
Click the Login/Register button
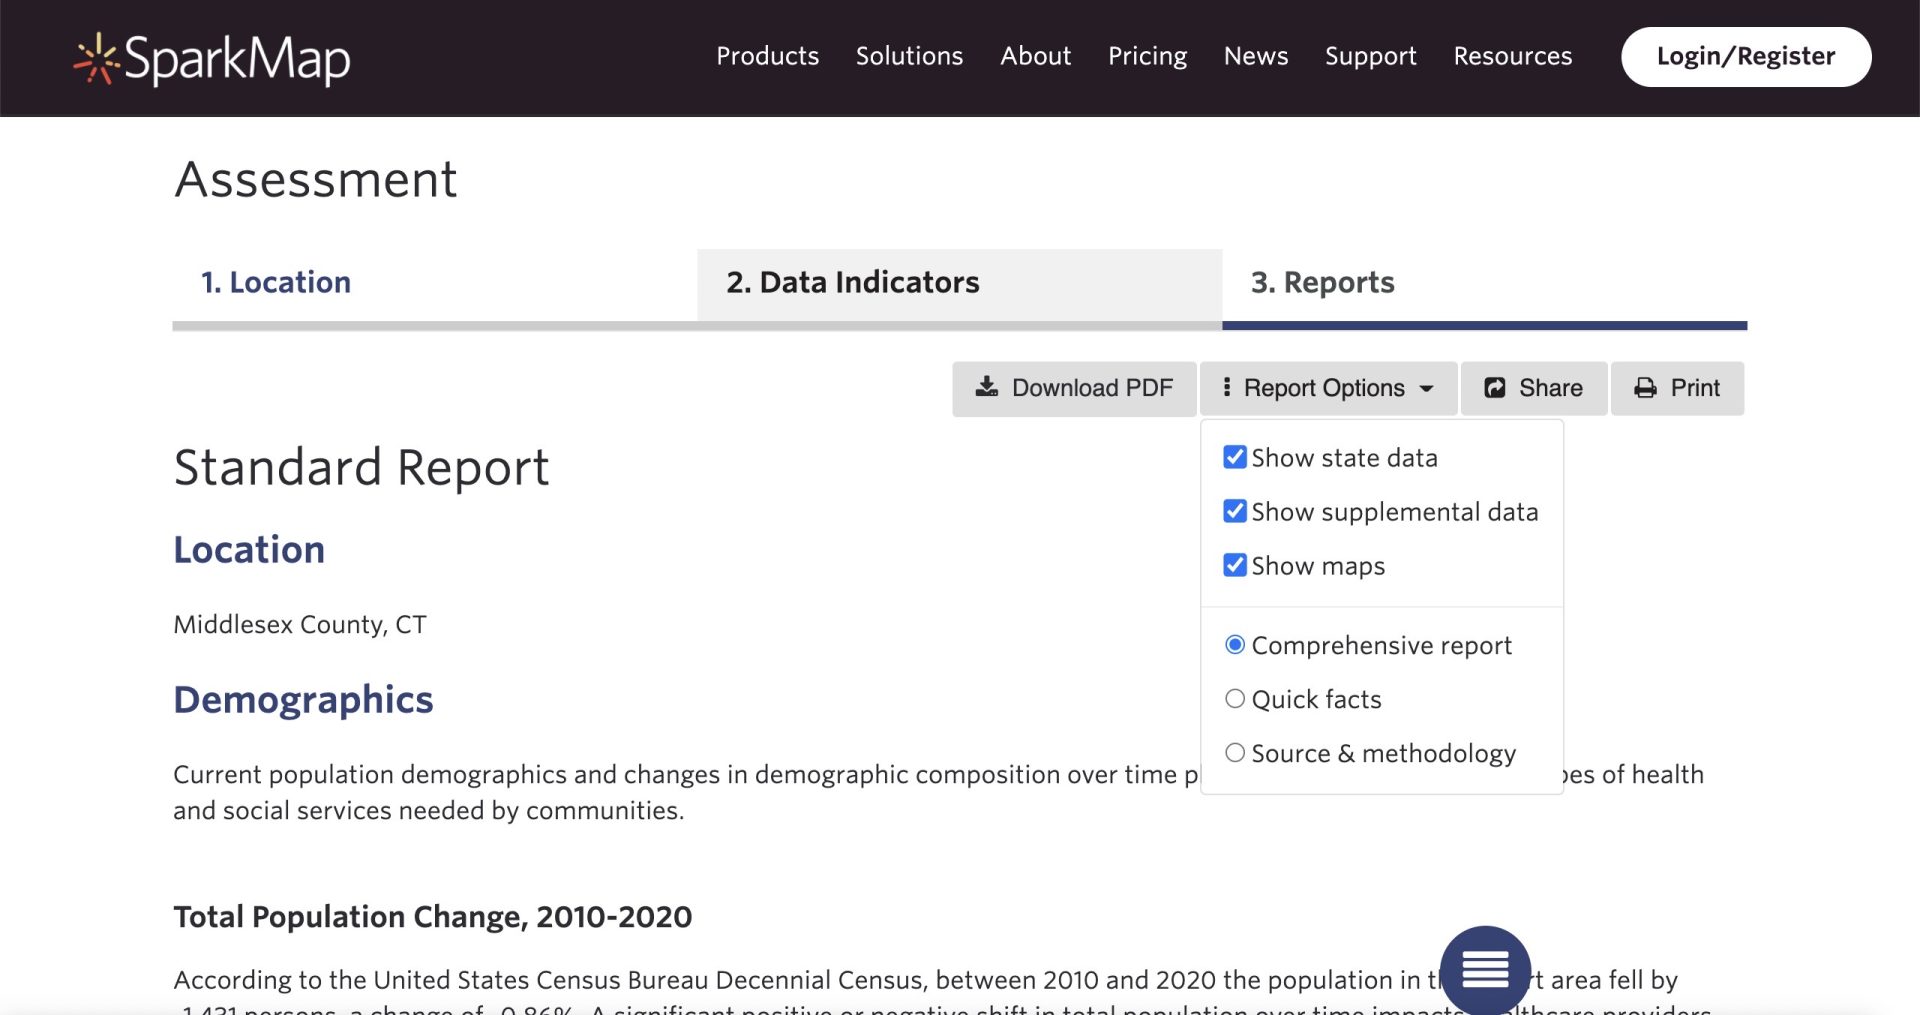click(1745, 57)
